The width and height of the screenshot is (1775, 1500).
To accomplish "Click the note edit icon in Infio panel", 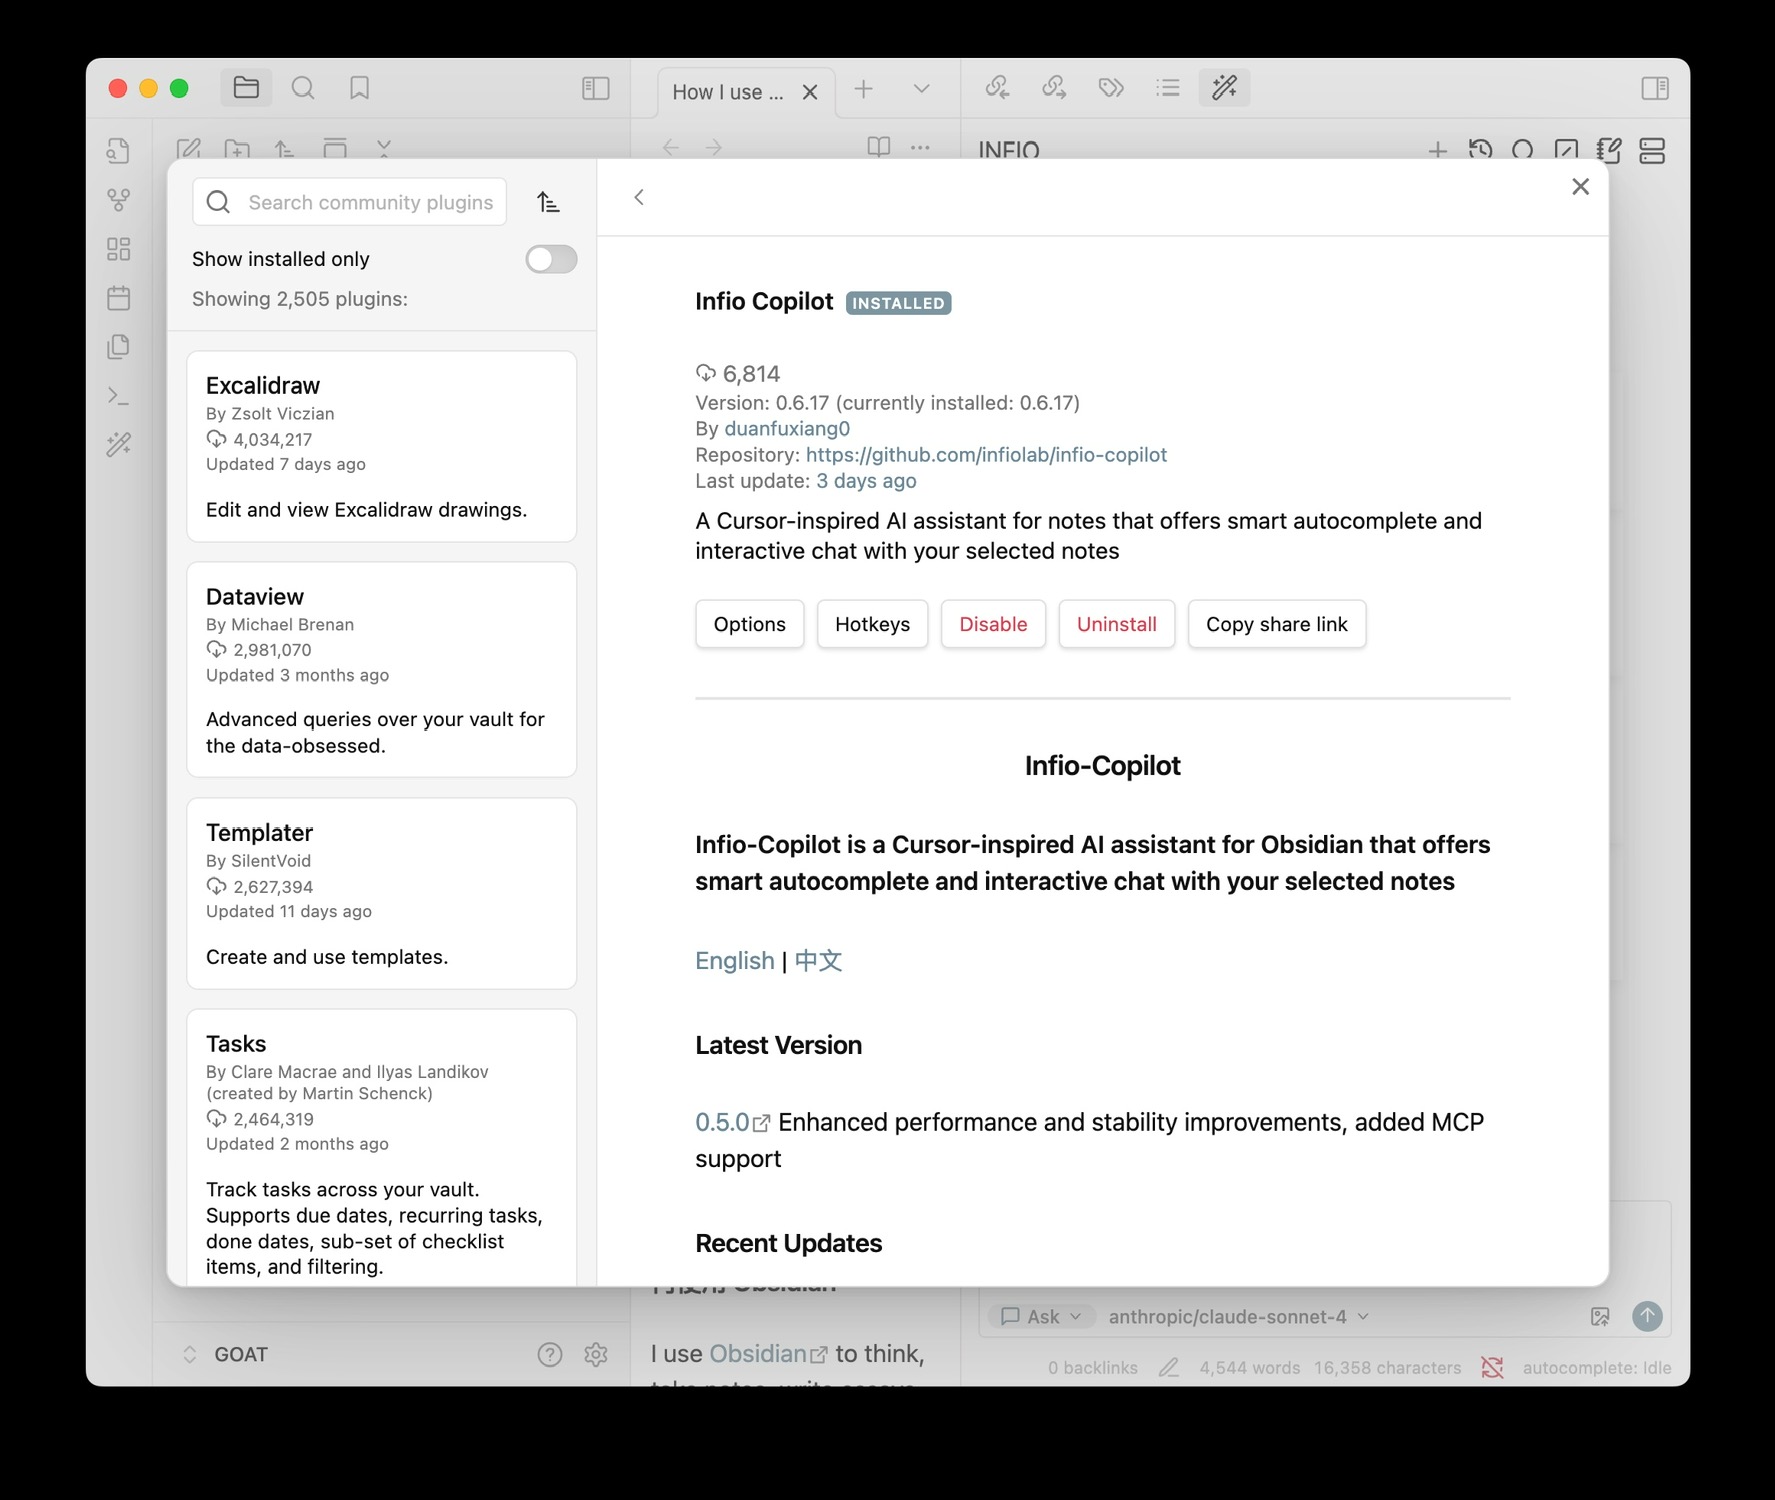I will (1609, 150).
